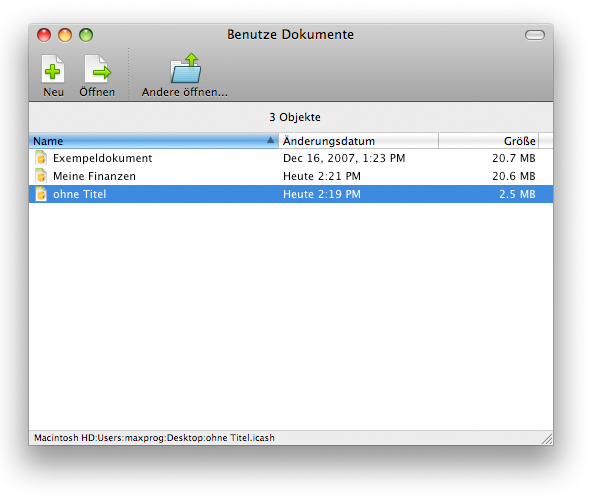Sort the list by Größe column

tap(489, 141)
